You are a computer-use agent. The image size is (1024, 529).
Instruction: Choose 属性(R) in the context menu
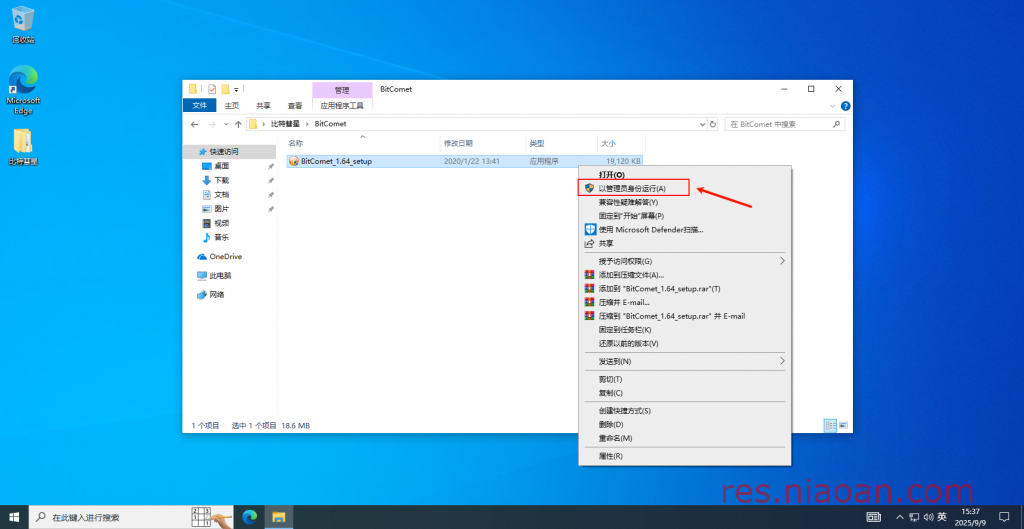point(684,456)
